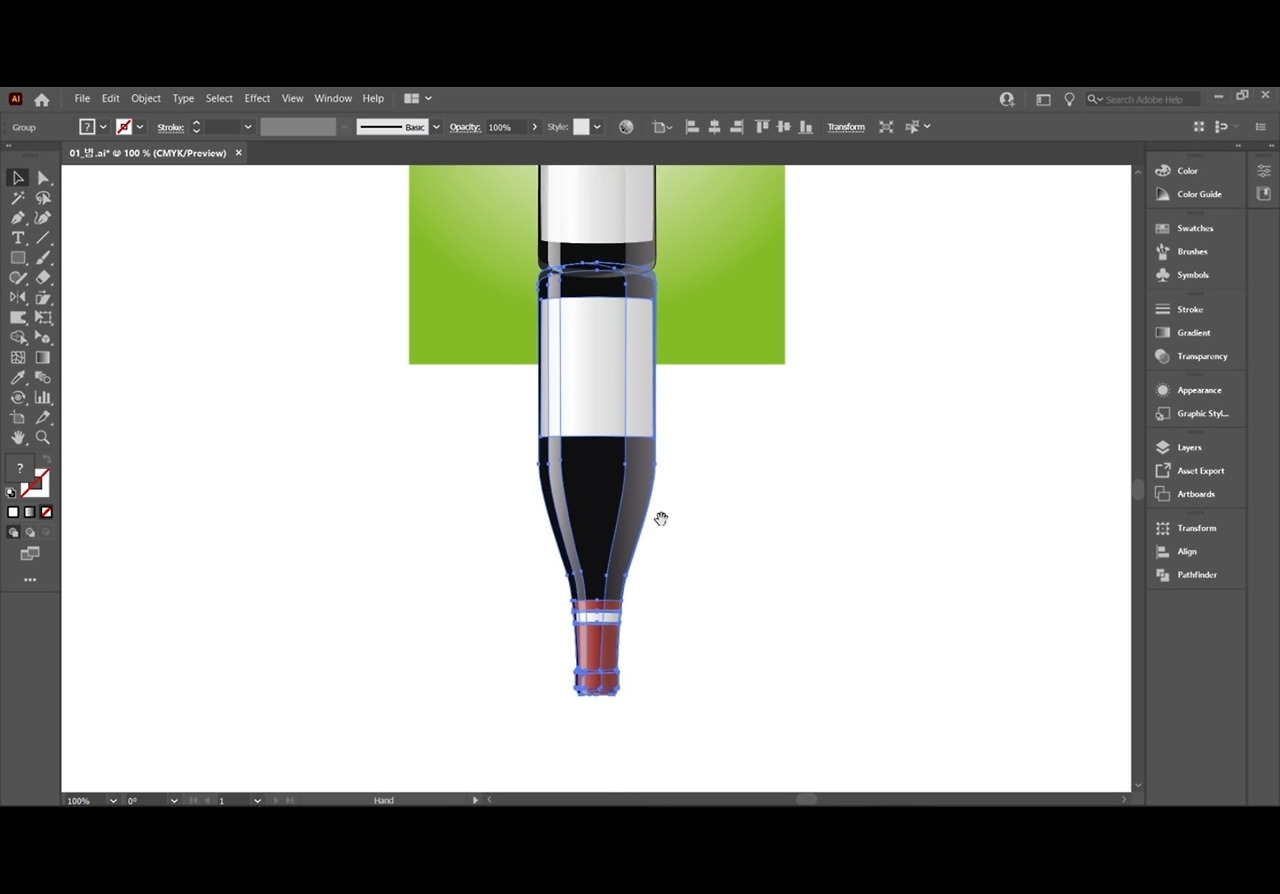Set fill mode to Gradient
Screen dimensions: 1280x894
pyautogui.click(x=30, y=512)
